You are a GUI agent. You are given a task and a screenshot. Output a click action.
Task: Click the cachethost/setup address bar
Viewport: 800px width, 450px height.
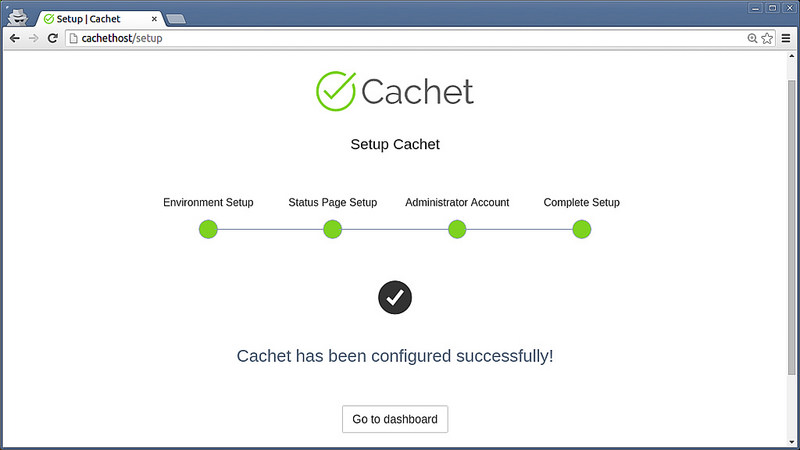coord(400,38)
